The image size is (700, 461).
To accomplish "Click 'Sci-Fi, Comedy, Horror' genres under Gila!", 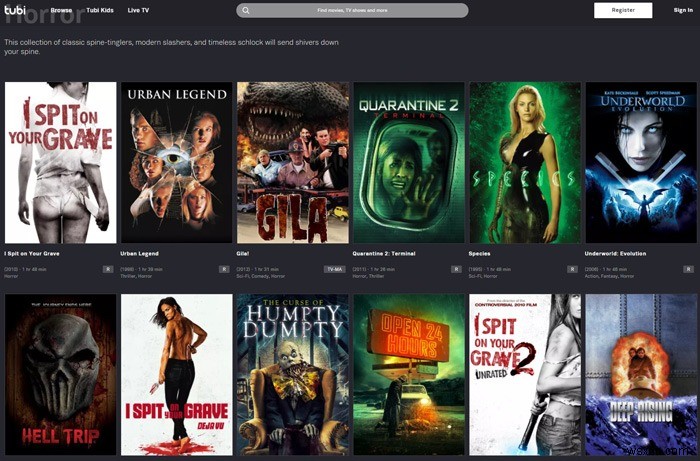I will tap(261, 276).
